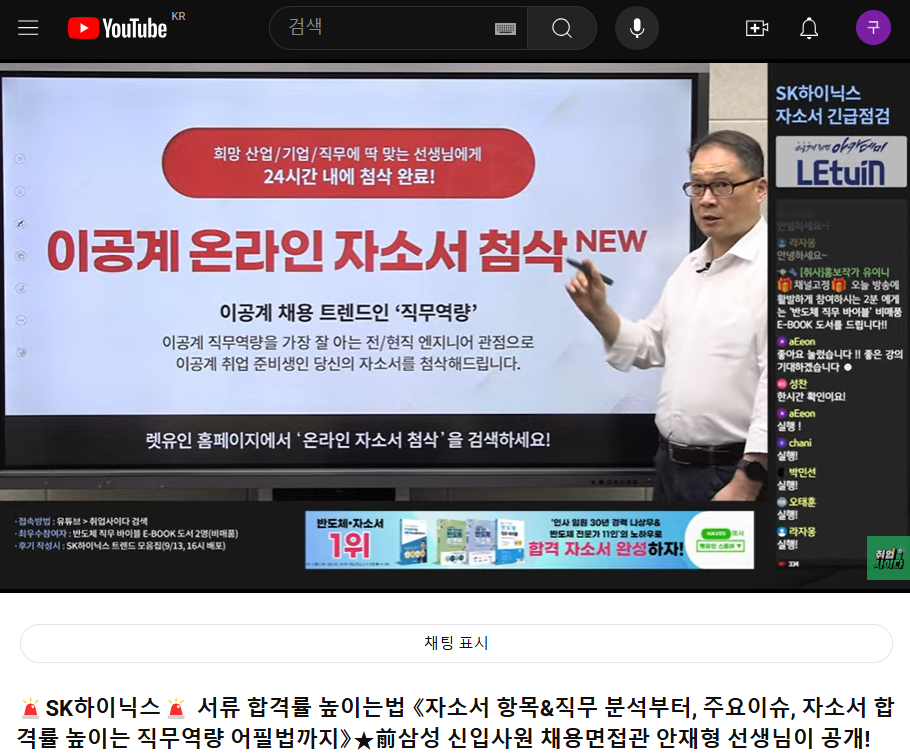Open the hamburger guide menu
Image resolution: width=910 pixels, height=756 pixels.
pos(28,28)
